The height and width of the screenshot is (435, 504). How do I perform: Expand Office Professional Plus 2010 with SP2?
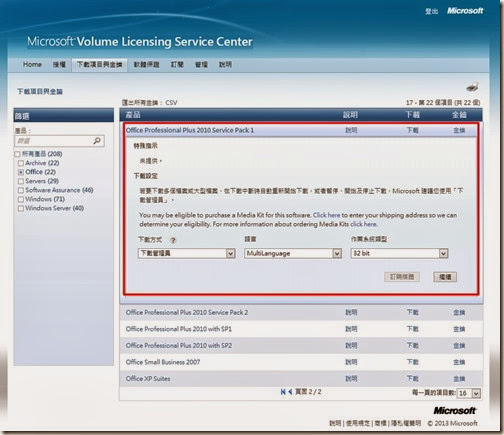tap(179, 346)
